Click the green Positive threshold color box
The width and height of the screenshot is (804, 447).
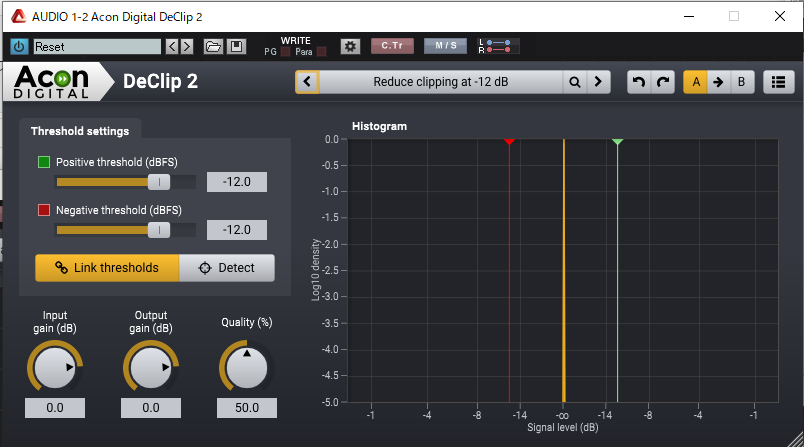(44, 162)
